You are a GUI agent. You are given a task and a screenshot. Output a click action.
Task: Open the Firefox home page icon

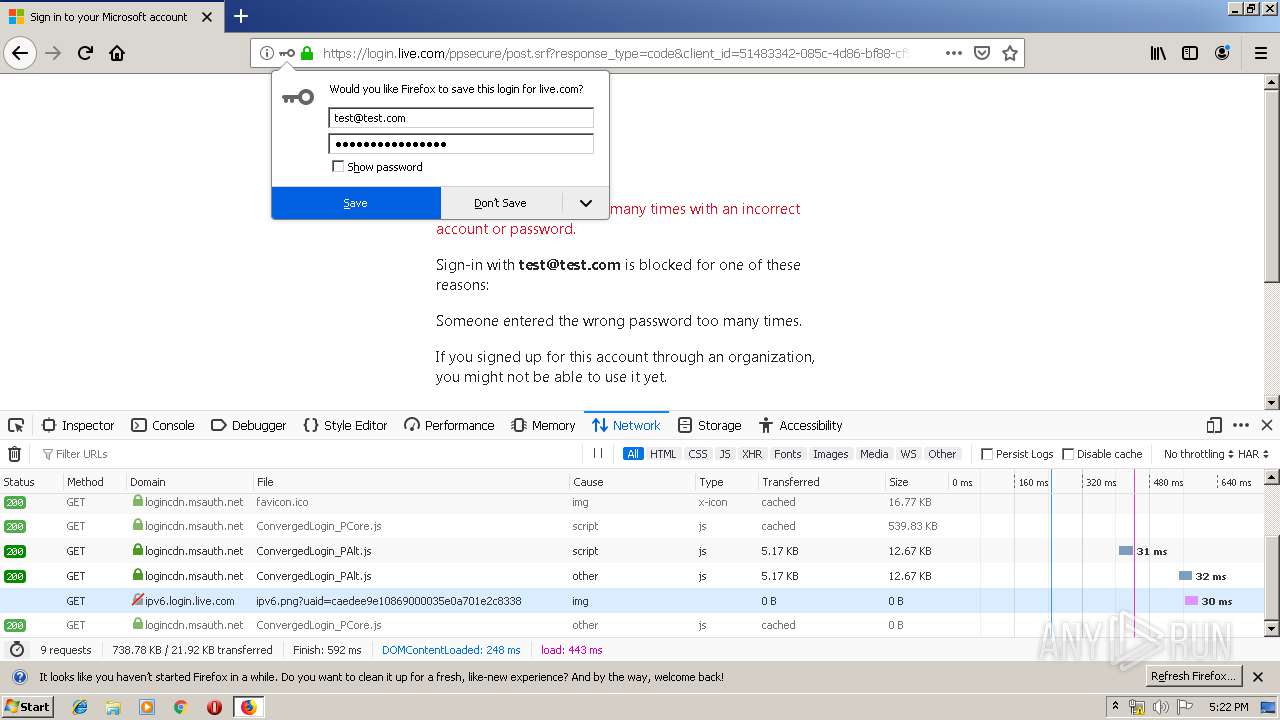pos(117,53)
